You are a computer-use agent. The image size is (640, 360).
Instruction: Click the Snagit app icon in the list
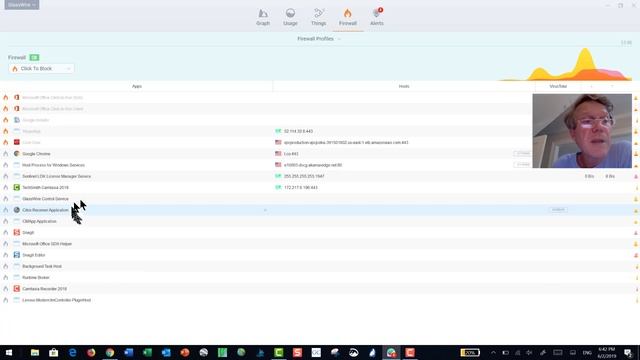coord(17,233)
